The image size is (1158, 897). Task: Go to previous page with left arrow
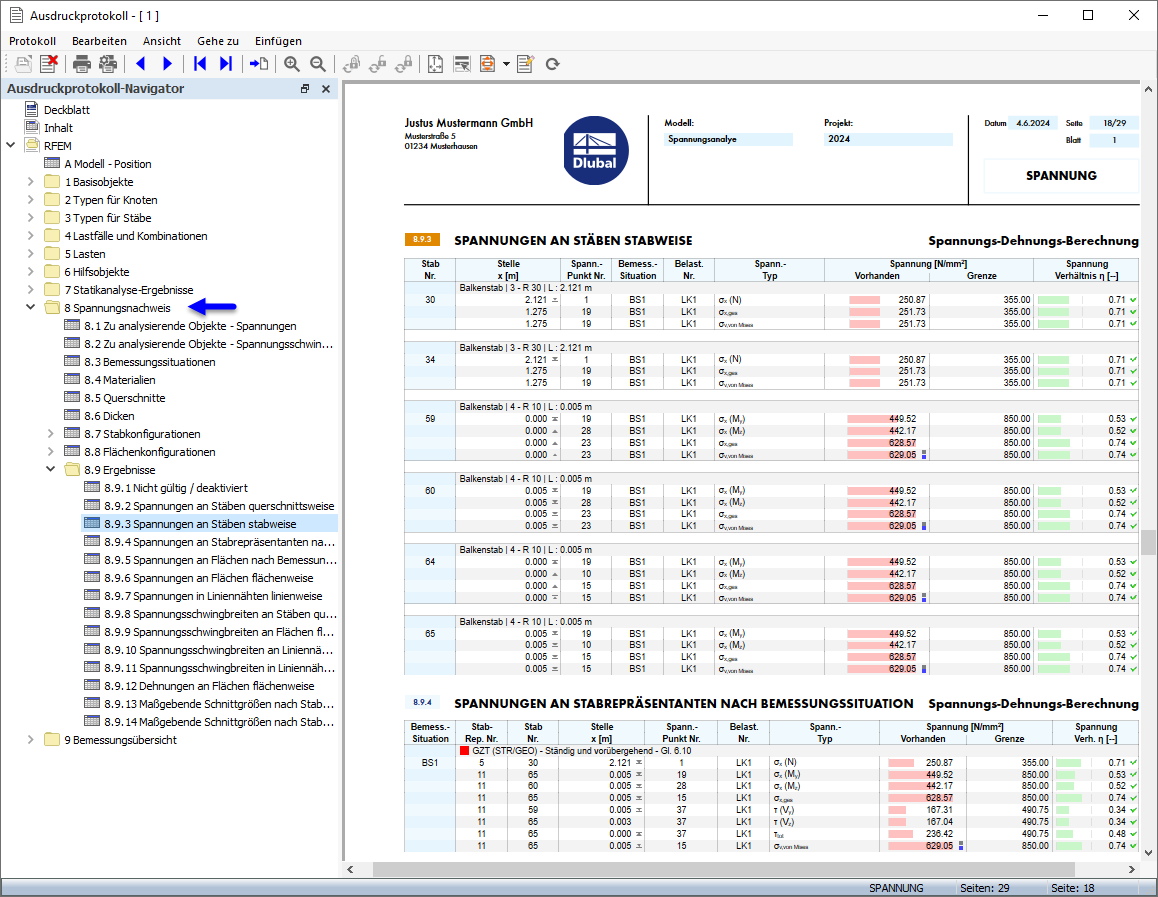coord(140,64)
